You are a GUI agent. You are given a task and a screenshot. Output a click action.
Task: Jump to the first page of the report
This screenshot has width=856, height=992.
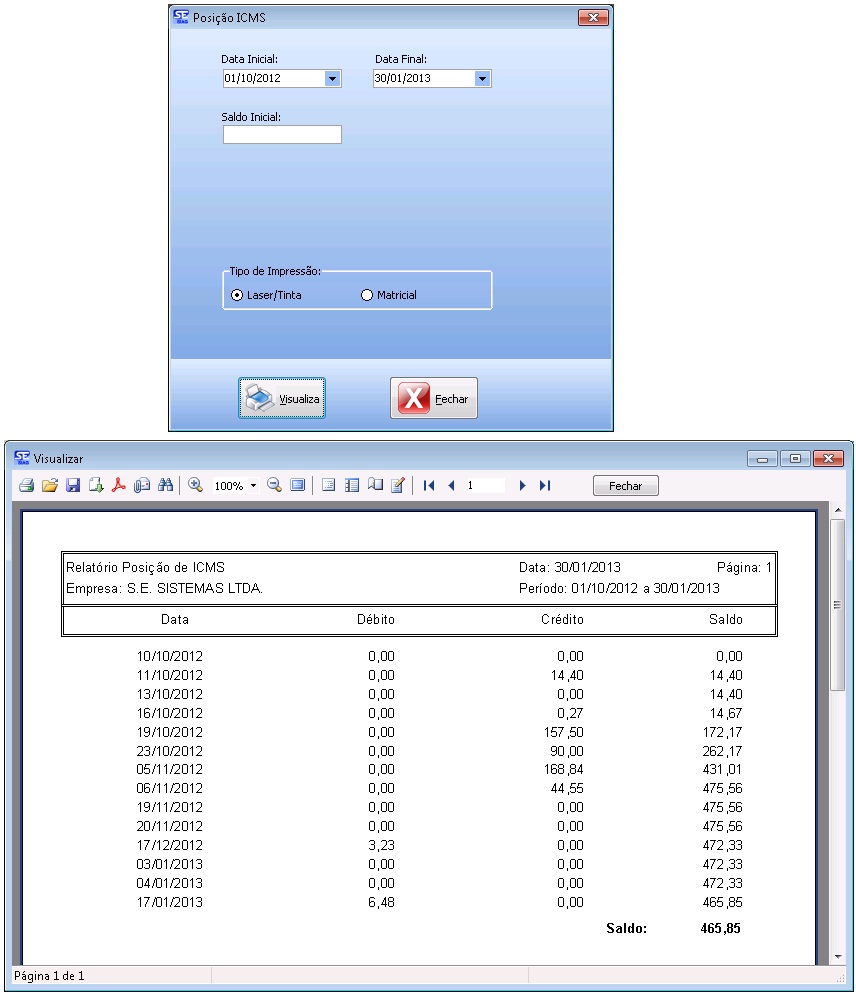tap(429, 485)
